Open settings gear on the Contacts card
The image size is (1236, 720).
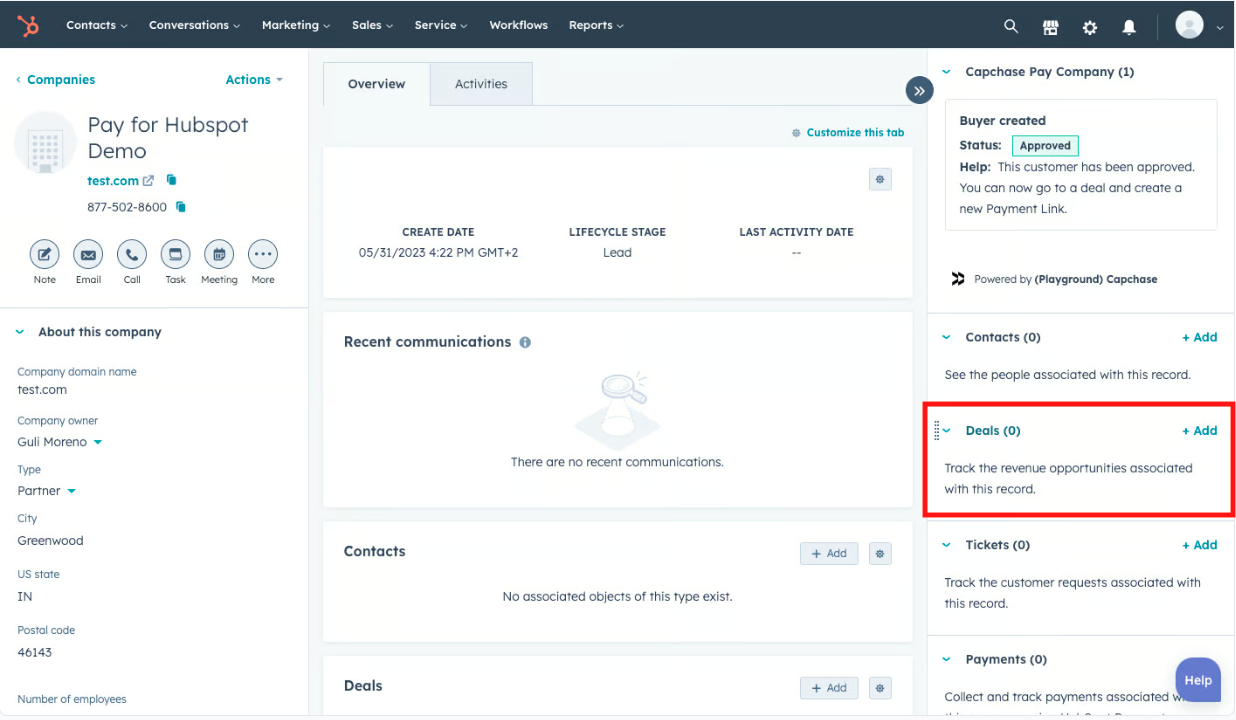point(880,553)
